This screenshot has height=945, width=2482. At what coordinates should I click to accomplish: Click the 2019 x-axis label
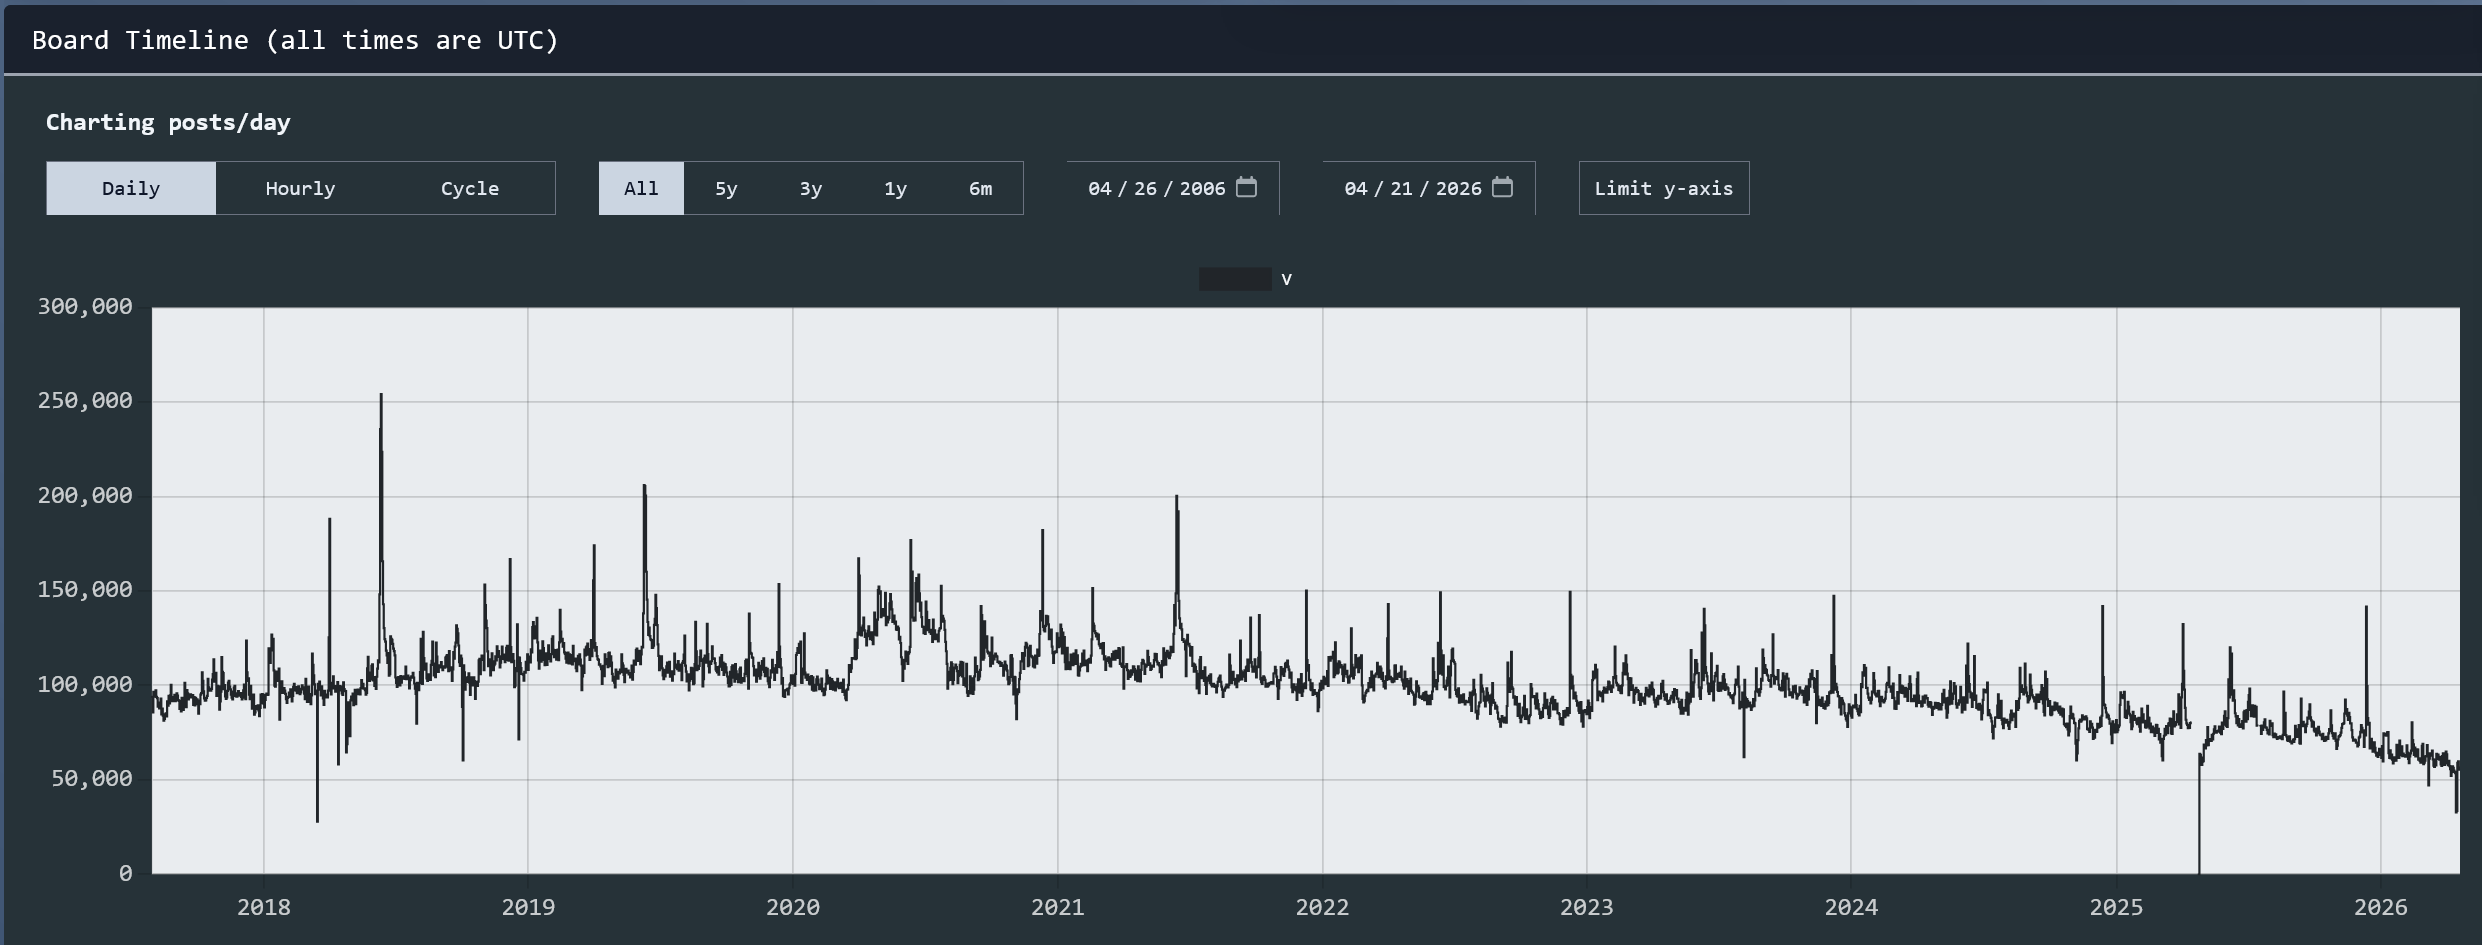pos(528,907)
